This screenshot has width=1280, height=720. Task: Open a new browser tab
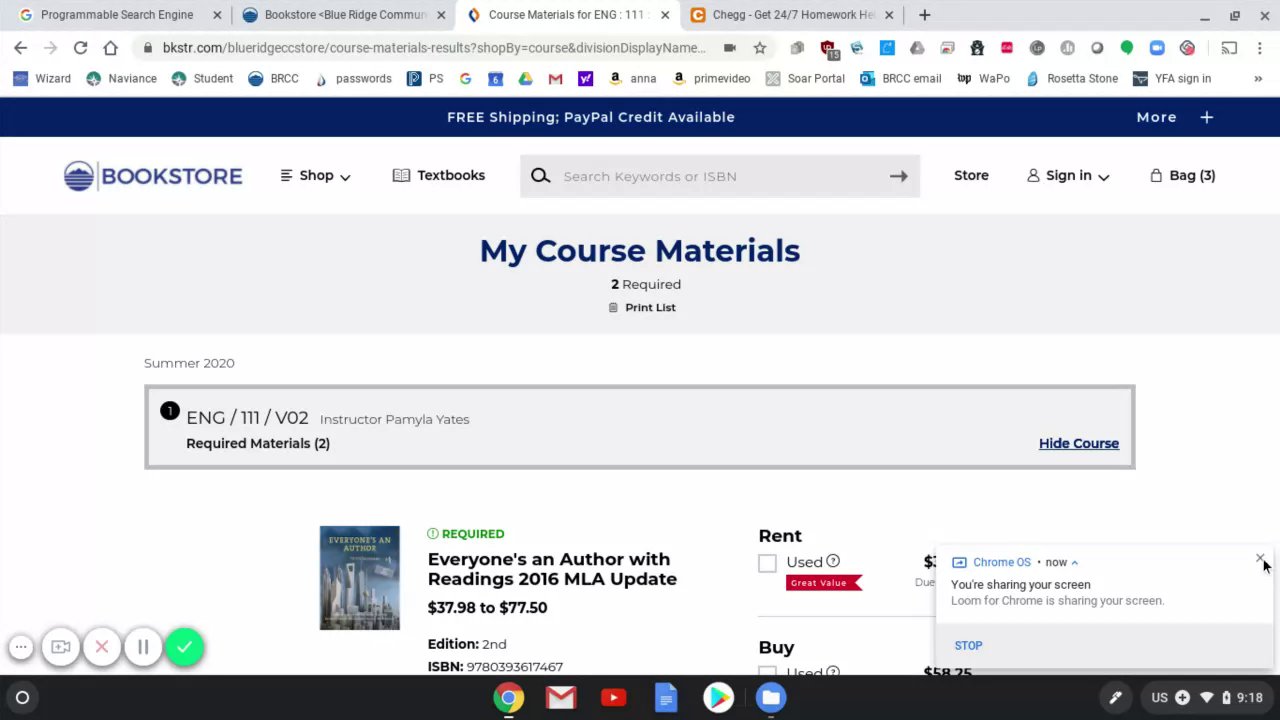(925, 15)
